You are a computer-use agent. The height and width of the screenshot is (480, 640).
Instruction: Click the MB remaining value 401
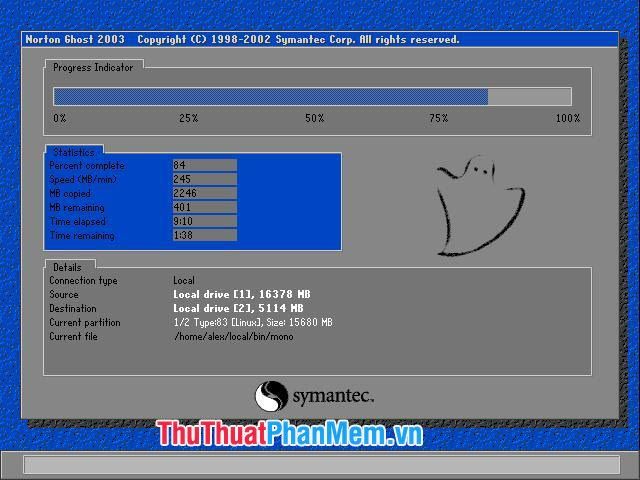point(204,207)
